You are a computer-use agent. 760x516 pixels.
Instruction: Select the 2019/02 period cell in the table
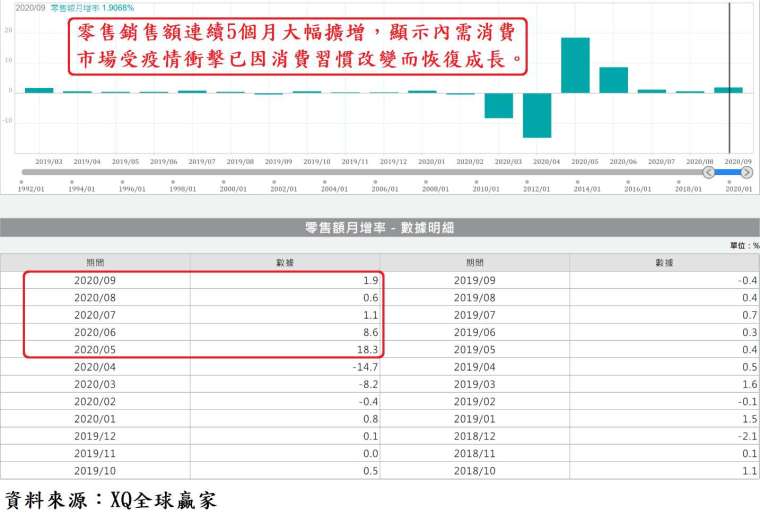tap(475, 402)
